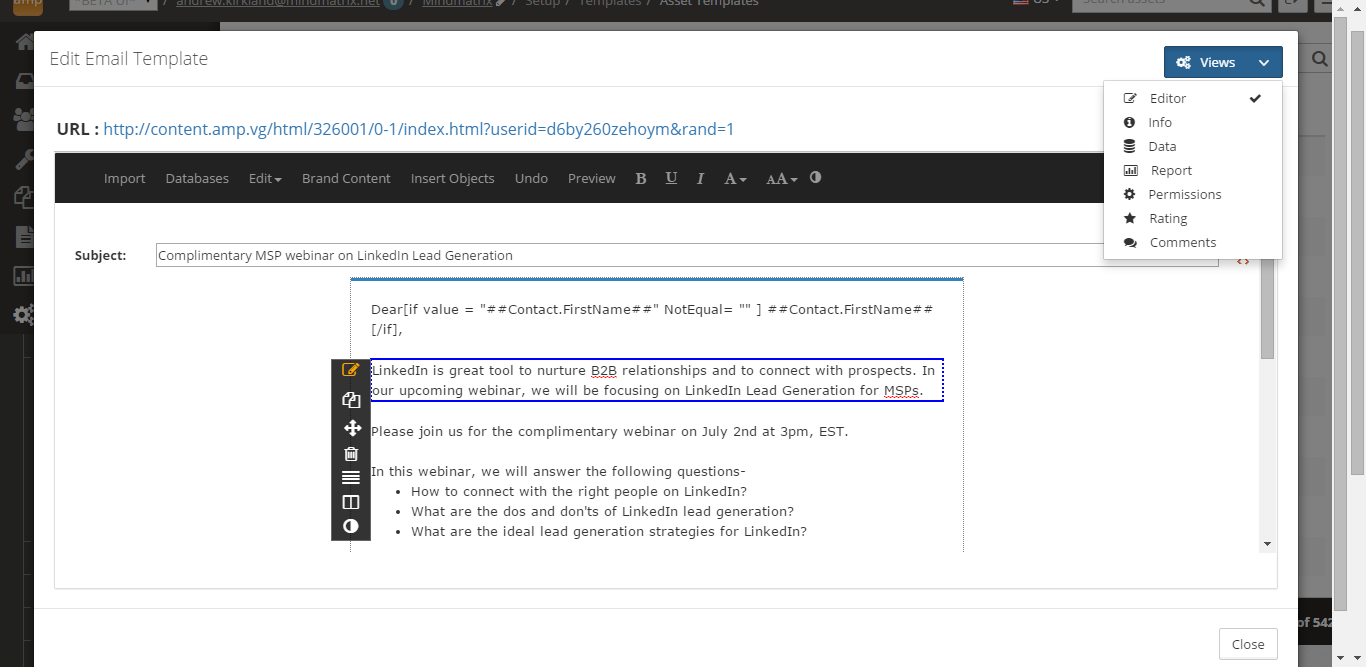Open the content.amp.vg URL link
Image resolution: width=1366 pixels, height=667 pixels.
point(419,129)
